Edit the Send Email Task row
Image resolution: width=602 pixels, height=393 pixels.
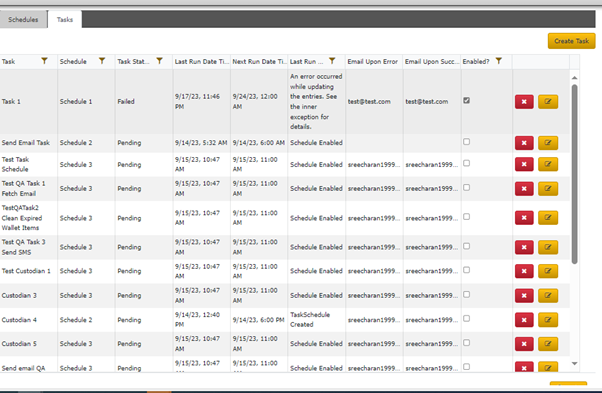point(548,143)
